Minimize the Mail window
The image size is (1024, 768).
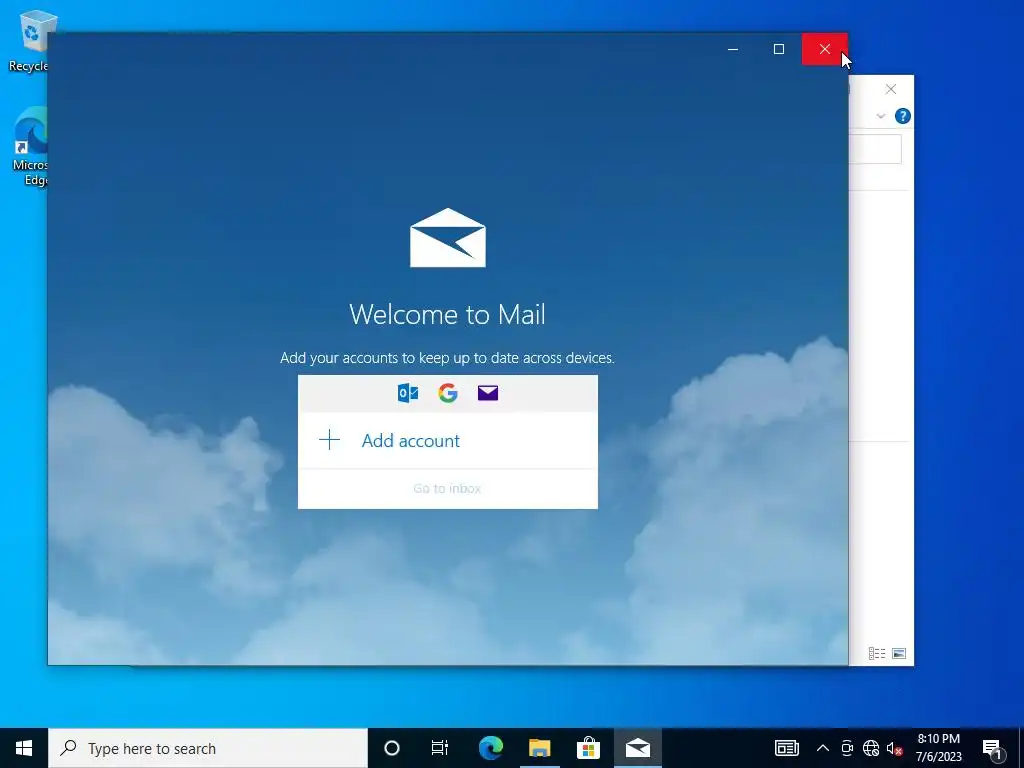pos(733,49)
